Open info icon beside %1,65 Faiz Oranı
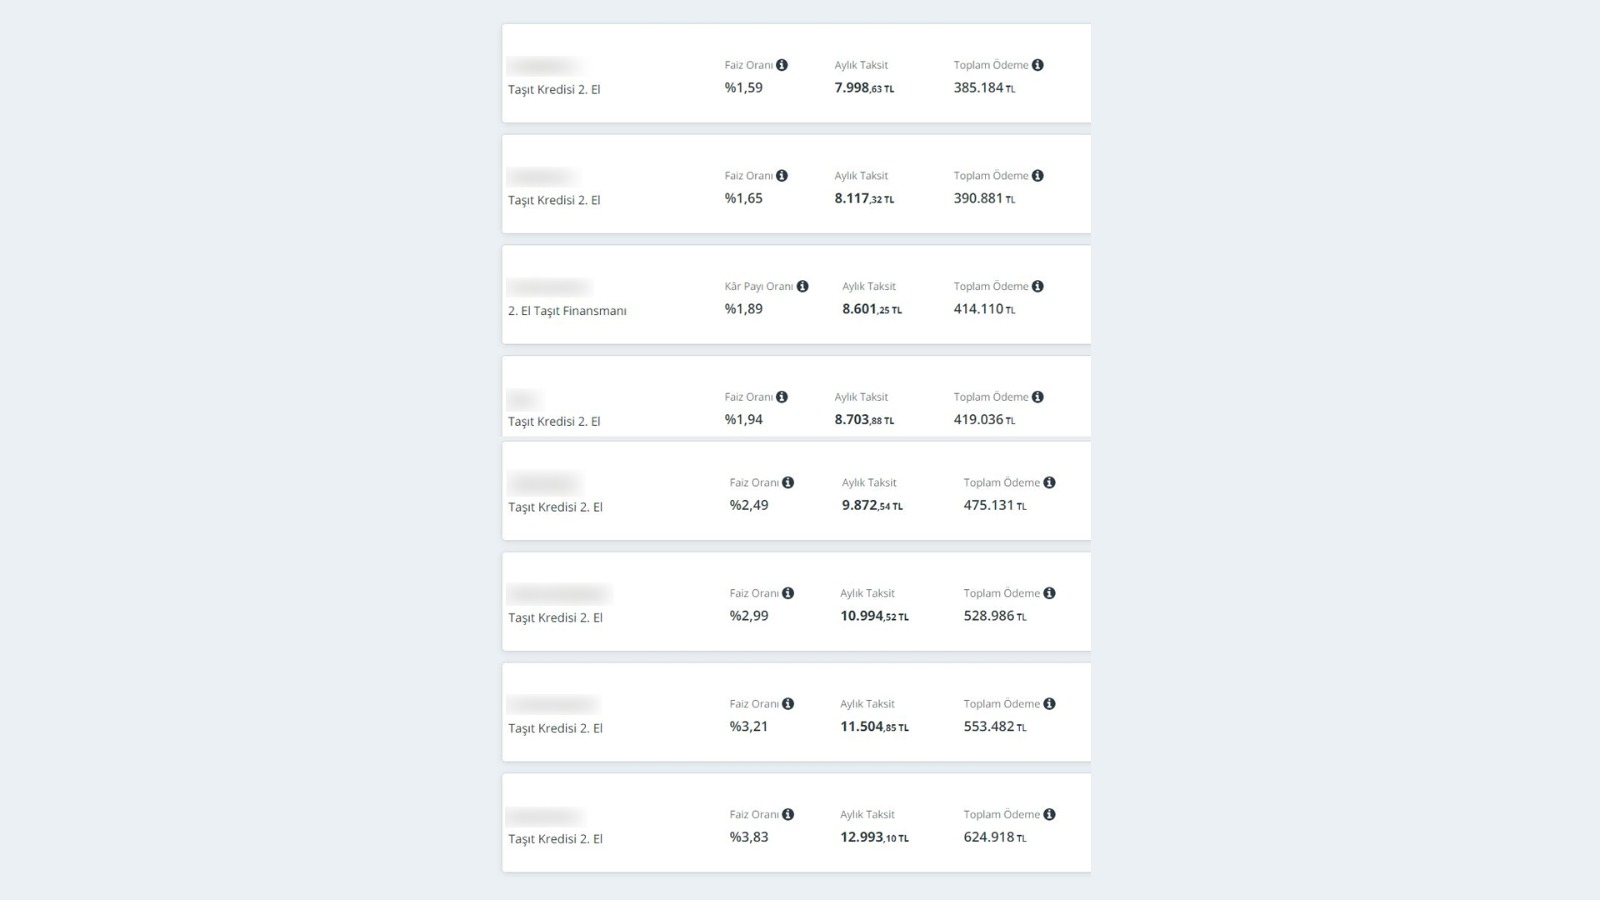This screenshot has width=1600, height=900. [x=782, y=176]
